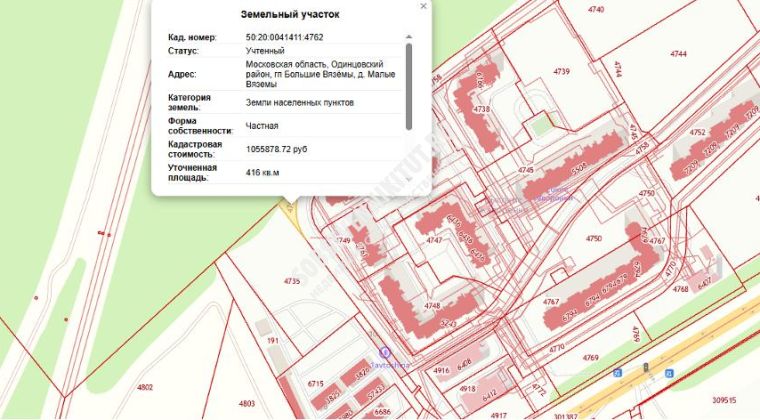
Task: Select parcel 4738 building on the map
Action: pos(481,109)
